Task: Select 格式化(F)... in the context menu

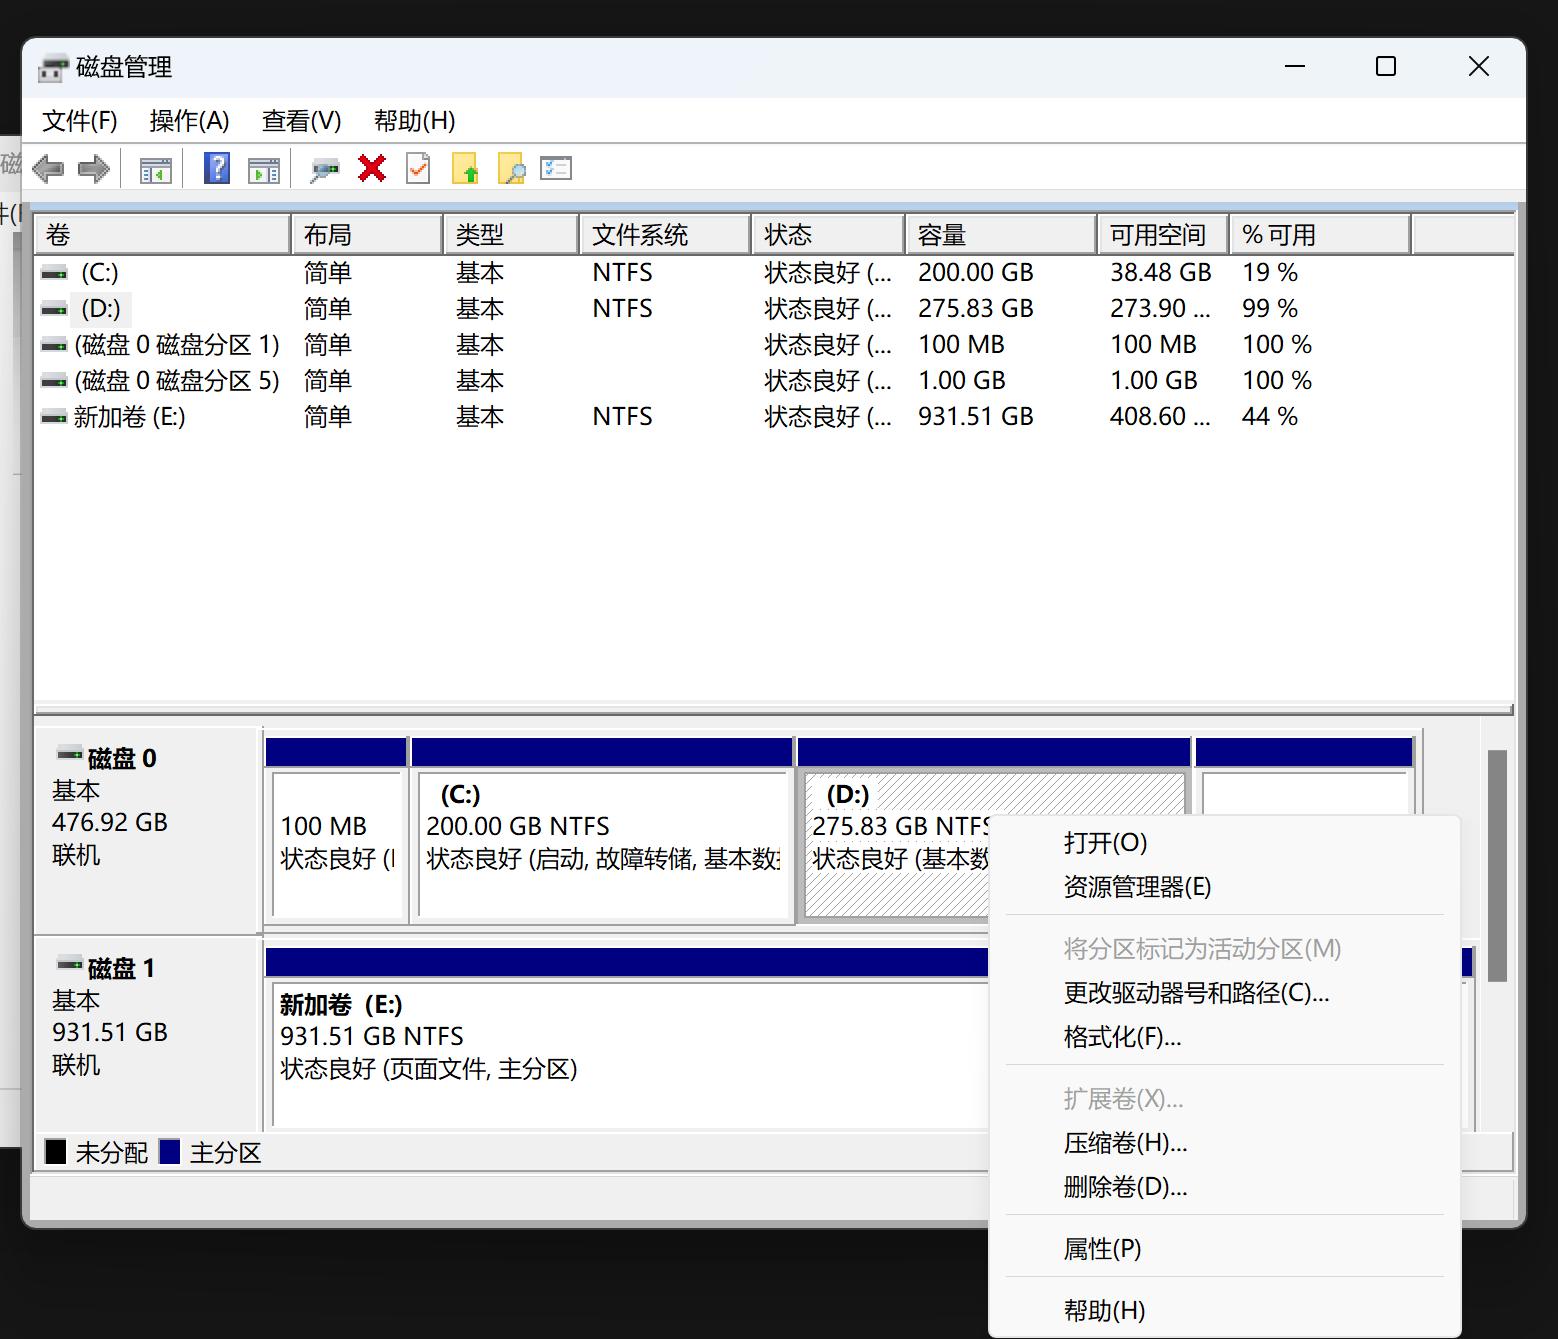Action: 1225,1037
